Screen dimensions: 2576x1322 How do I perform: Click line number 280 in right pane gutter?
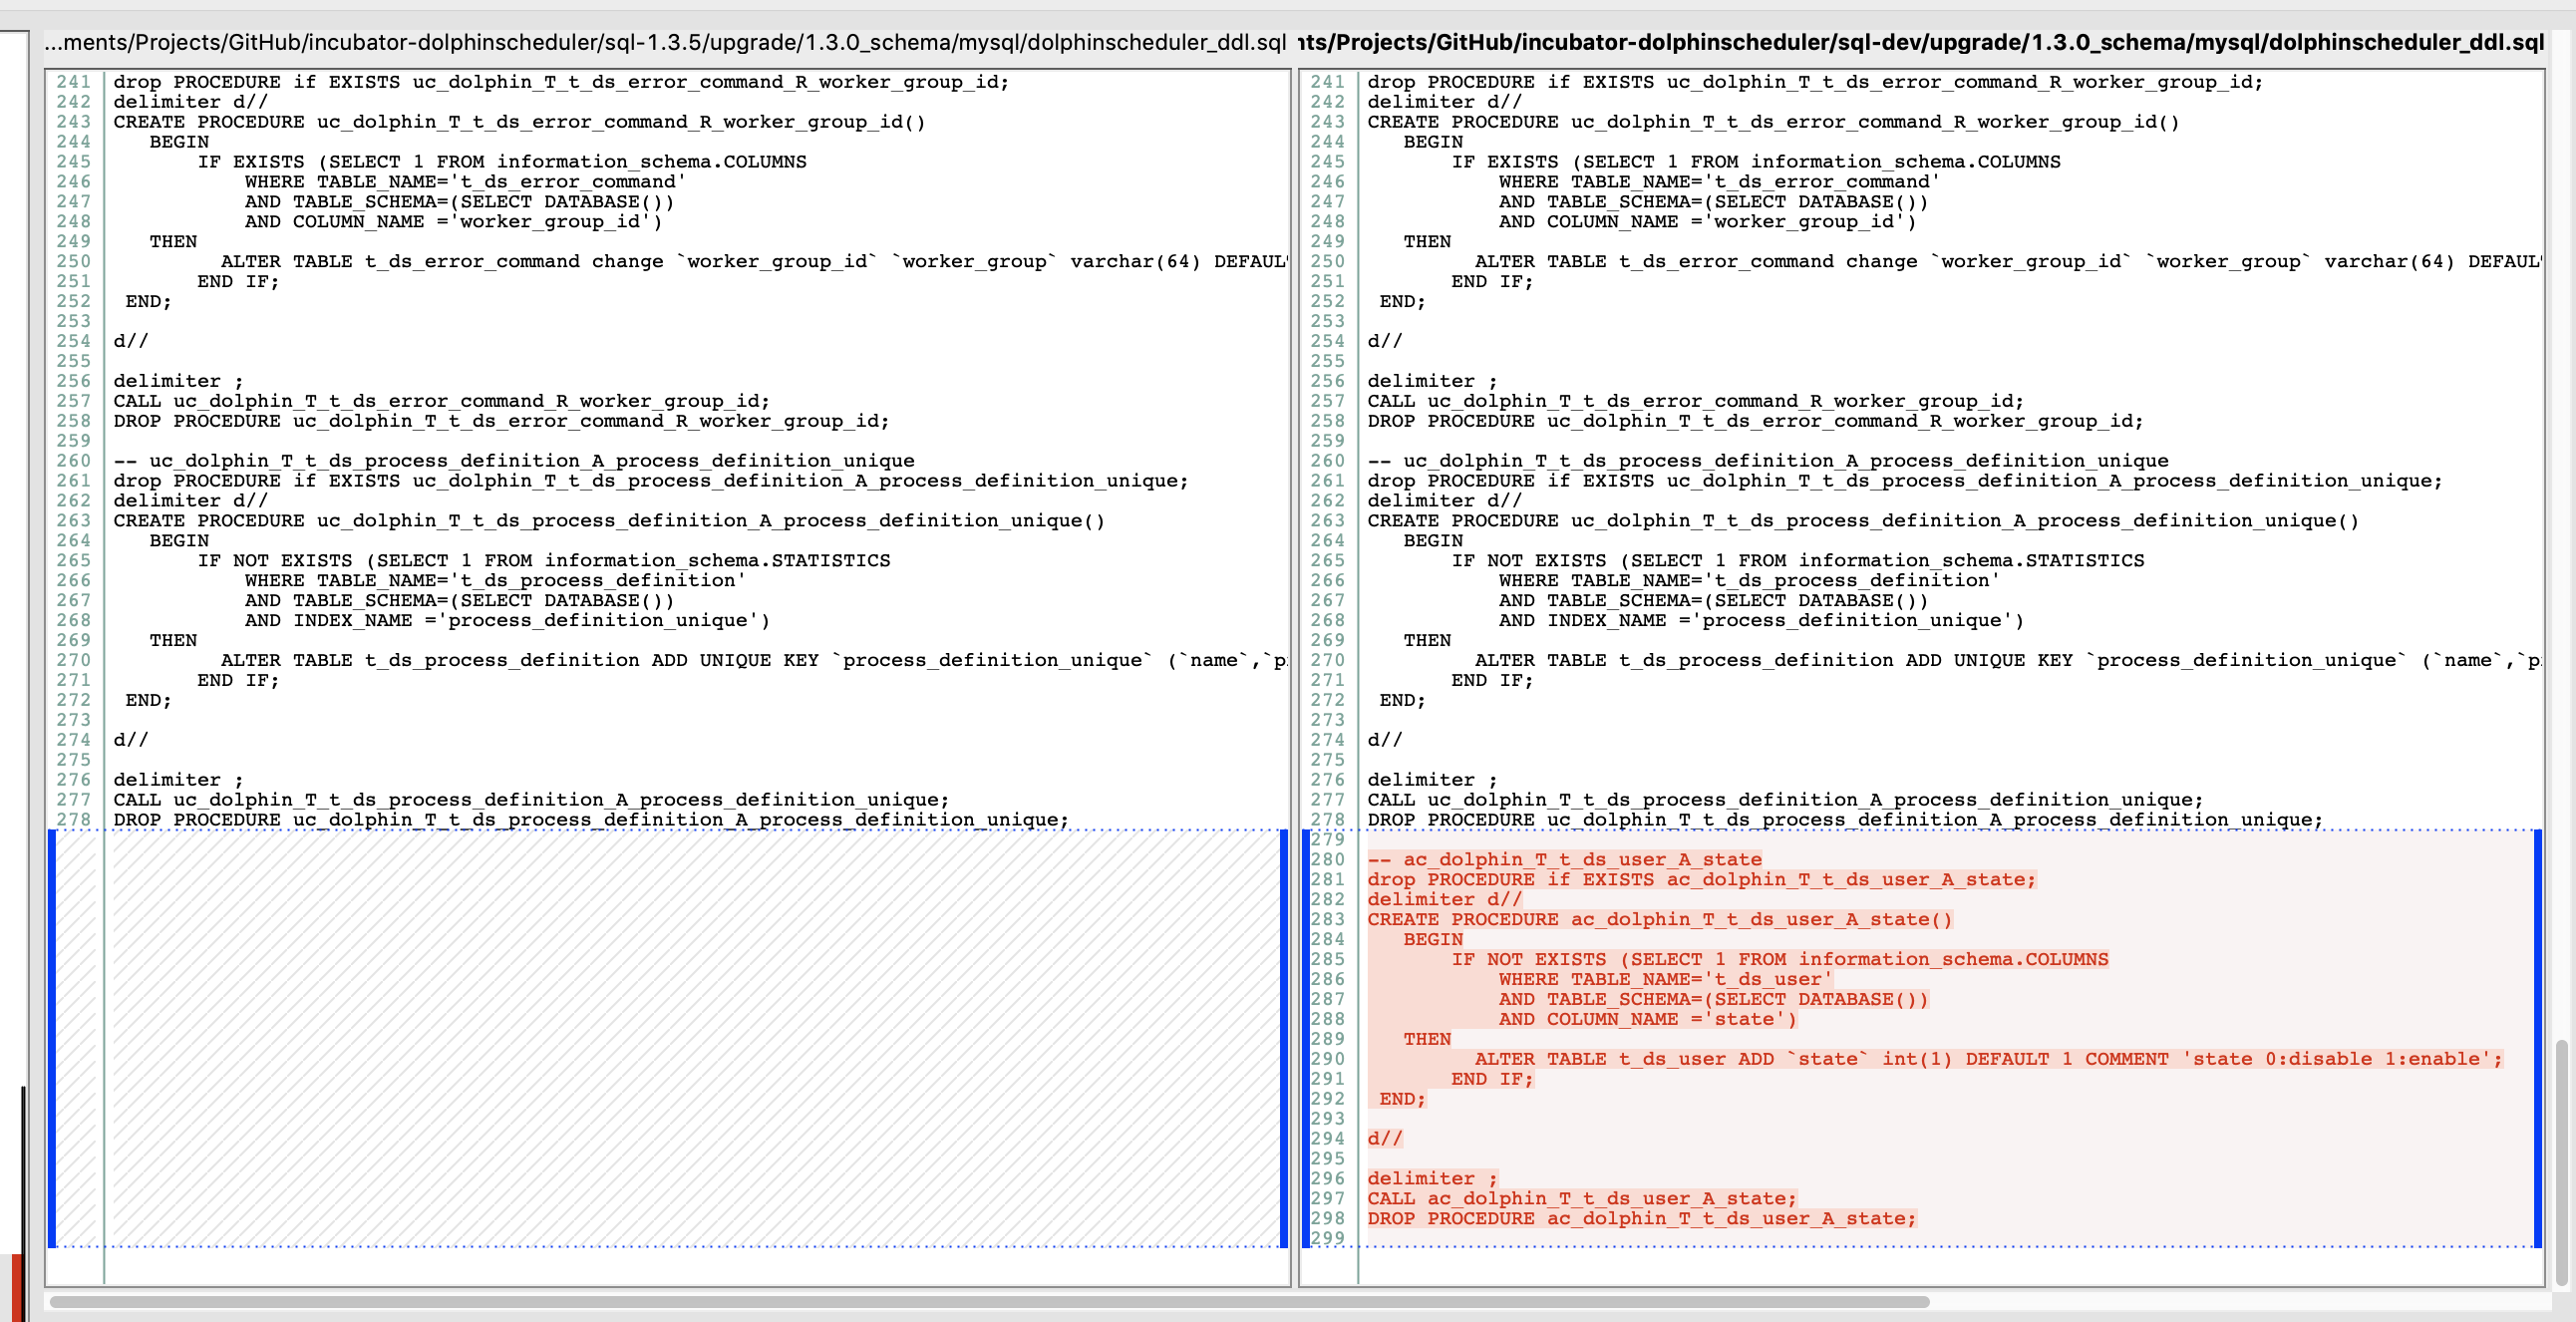coord(1327,860)
